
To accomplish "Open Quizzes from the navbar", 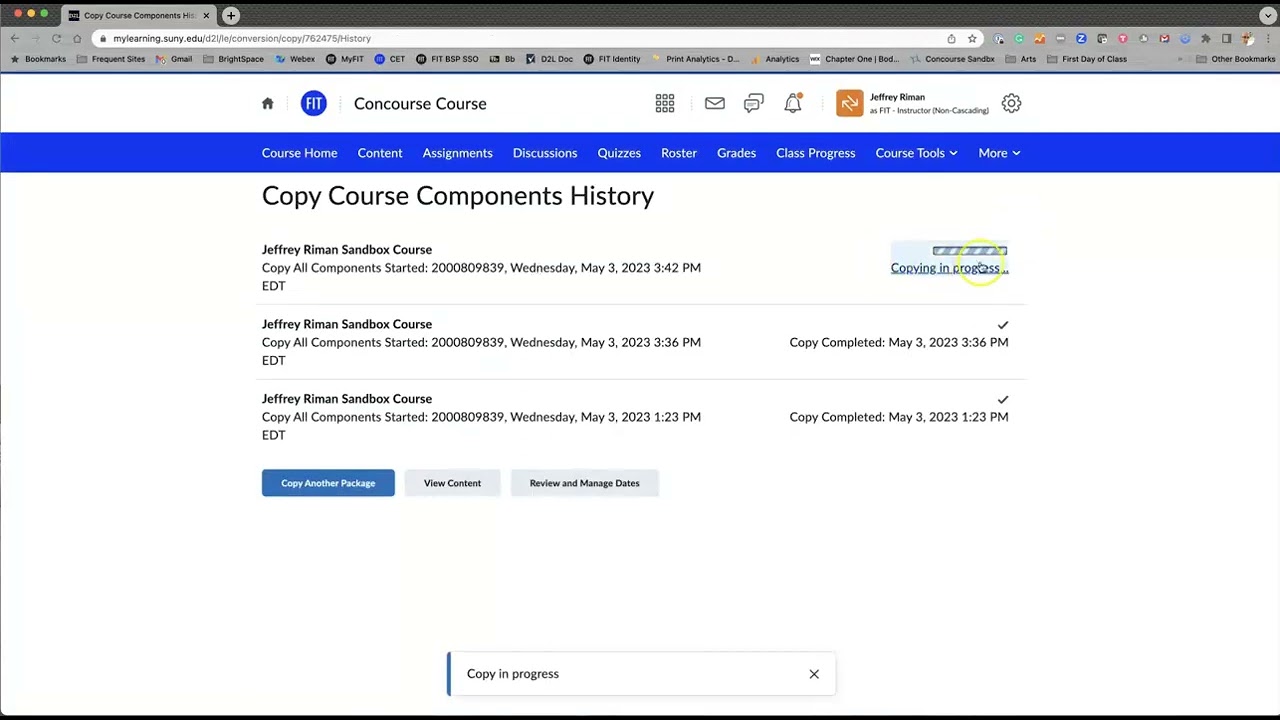I will pos(619,153).
